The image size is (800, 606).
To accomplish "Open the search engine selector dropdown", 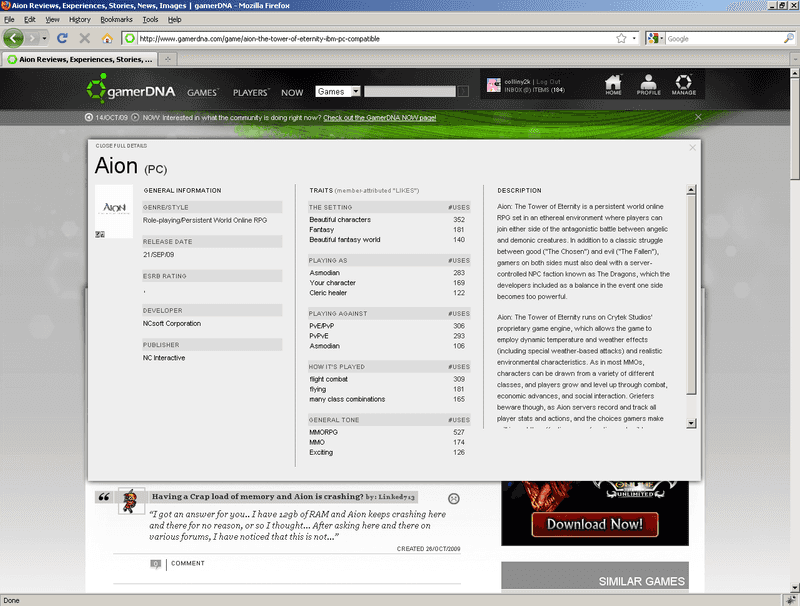I will 655,39.
